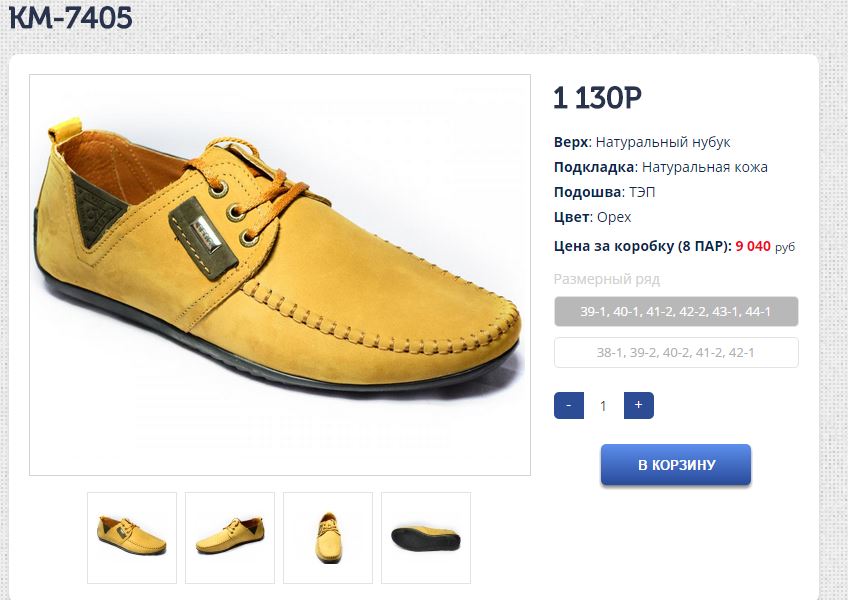Click the Цена за коробку label

(641, 245)
